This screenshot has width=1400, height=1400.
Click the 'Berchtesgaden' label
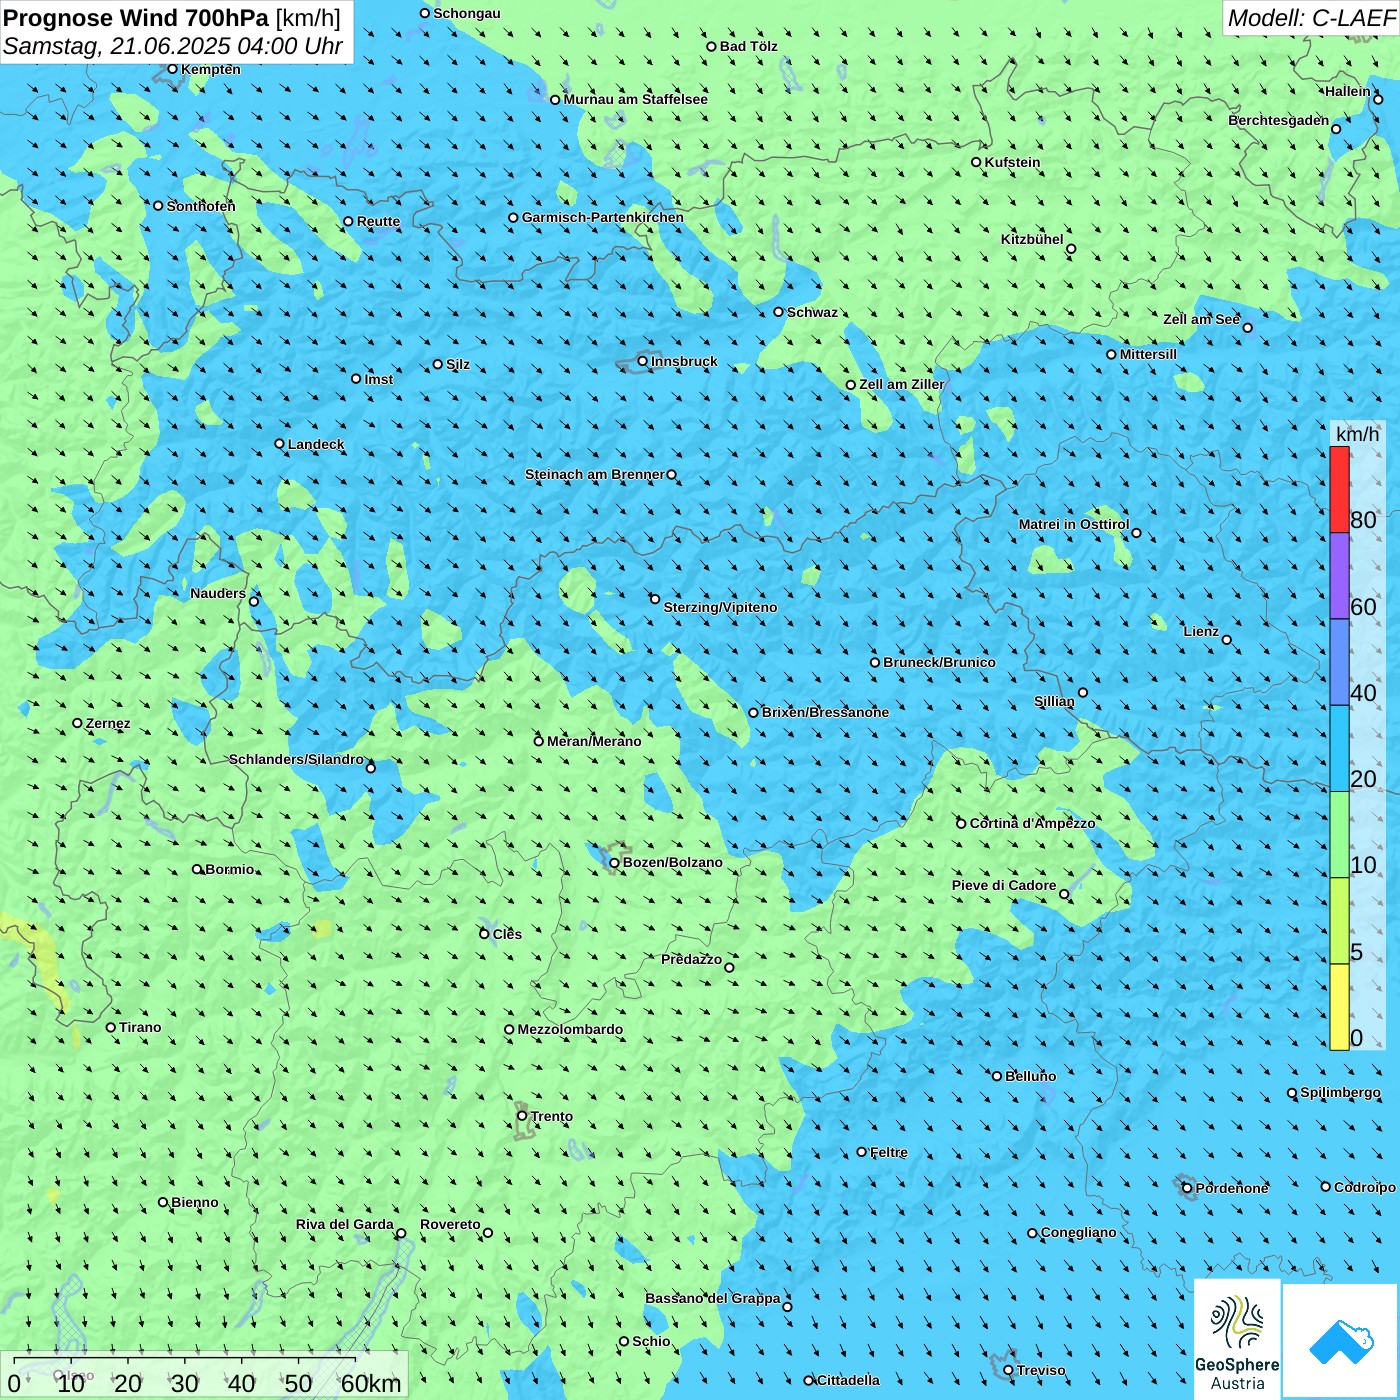(1279, 120)
